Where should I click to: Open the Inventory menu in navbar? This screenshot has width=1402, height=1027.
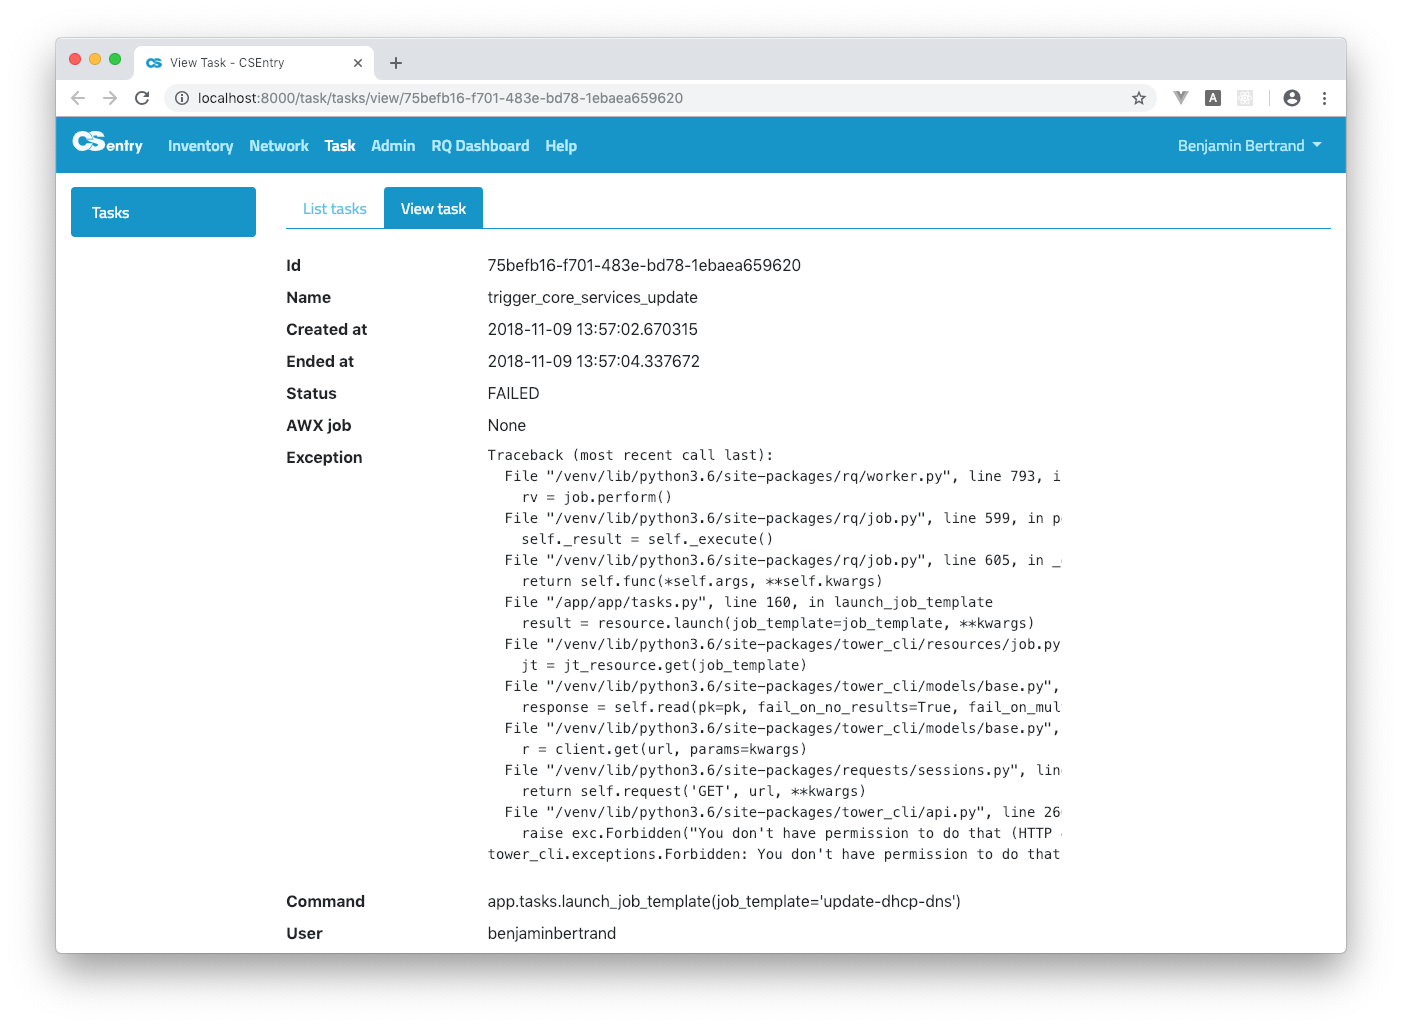[x=200, y=146]
